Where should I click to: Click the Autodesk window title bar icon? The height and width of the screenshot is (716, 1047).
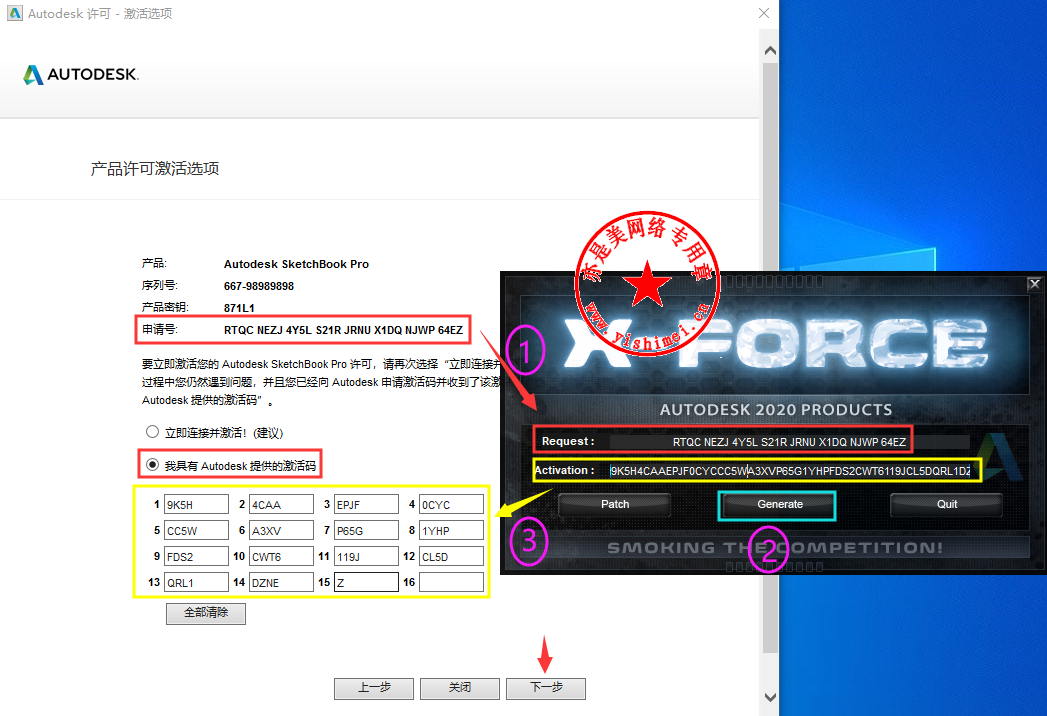[x=15, y=13]
